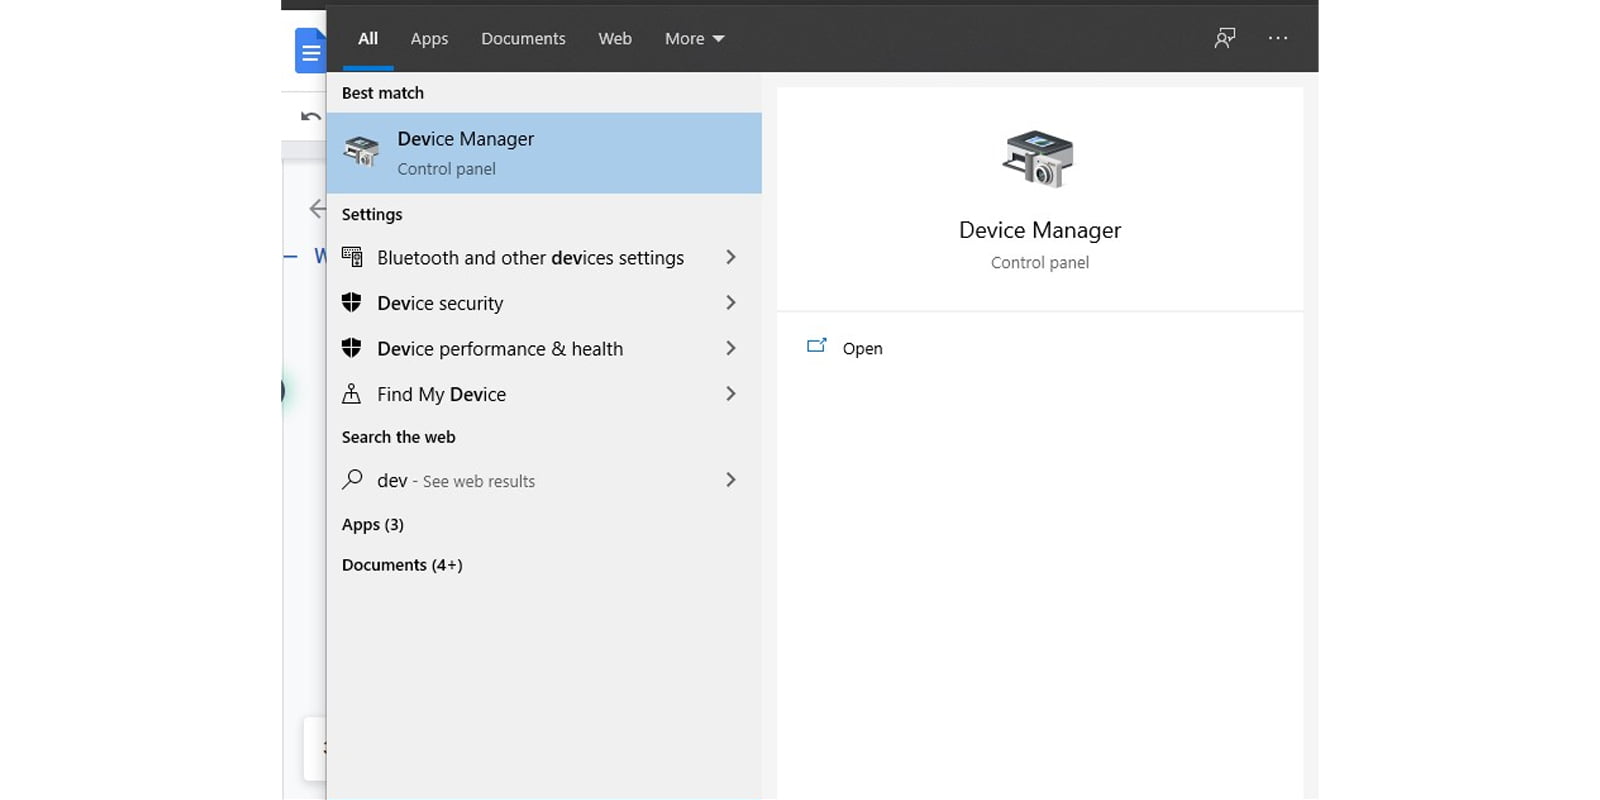Show the Apps (3) results group
1600x800 pixels.
point(373,524)
